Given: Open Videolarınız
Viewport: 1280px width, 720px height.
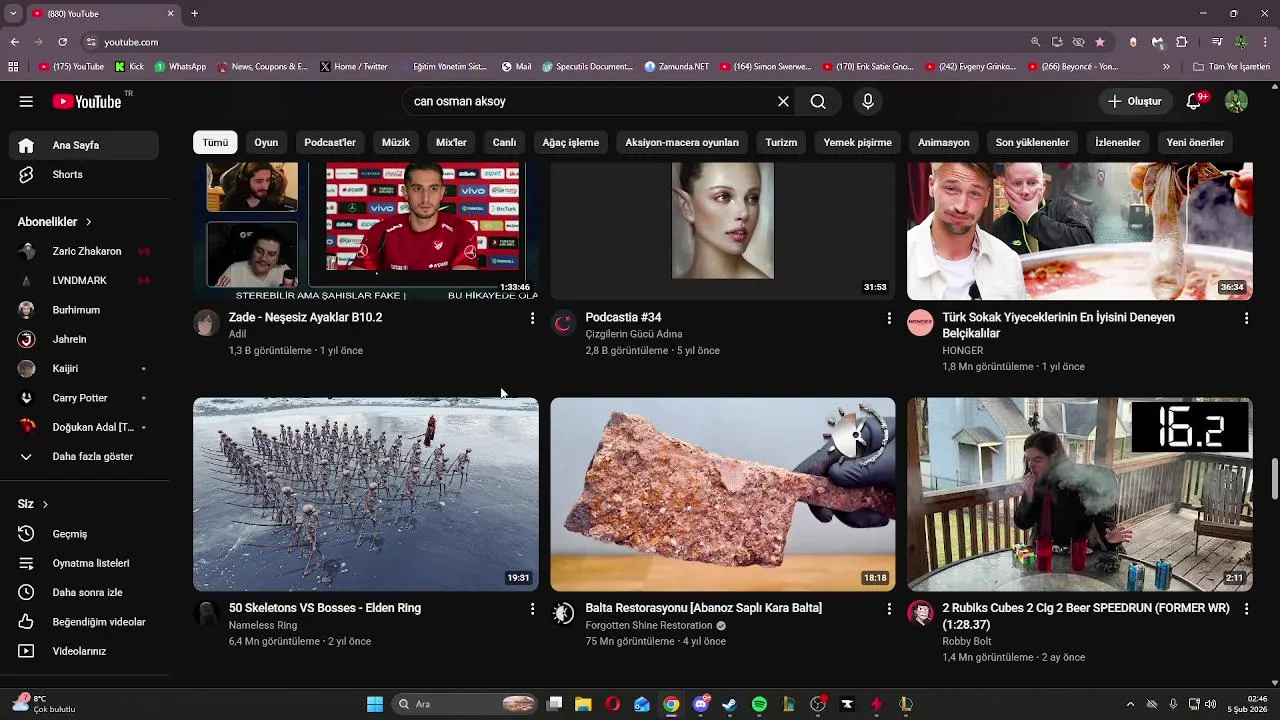Looking at the screenshot, I should tap(85, 651).
